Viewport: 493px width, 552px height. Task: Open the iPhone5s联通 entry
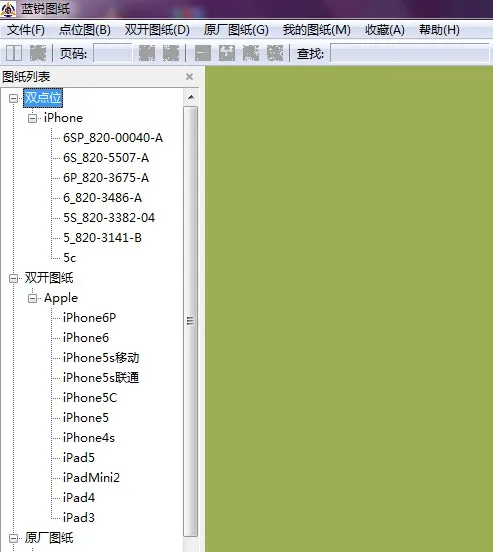(x=101, y=378)
